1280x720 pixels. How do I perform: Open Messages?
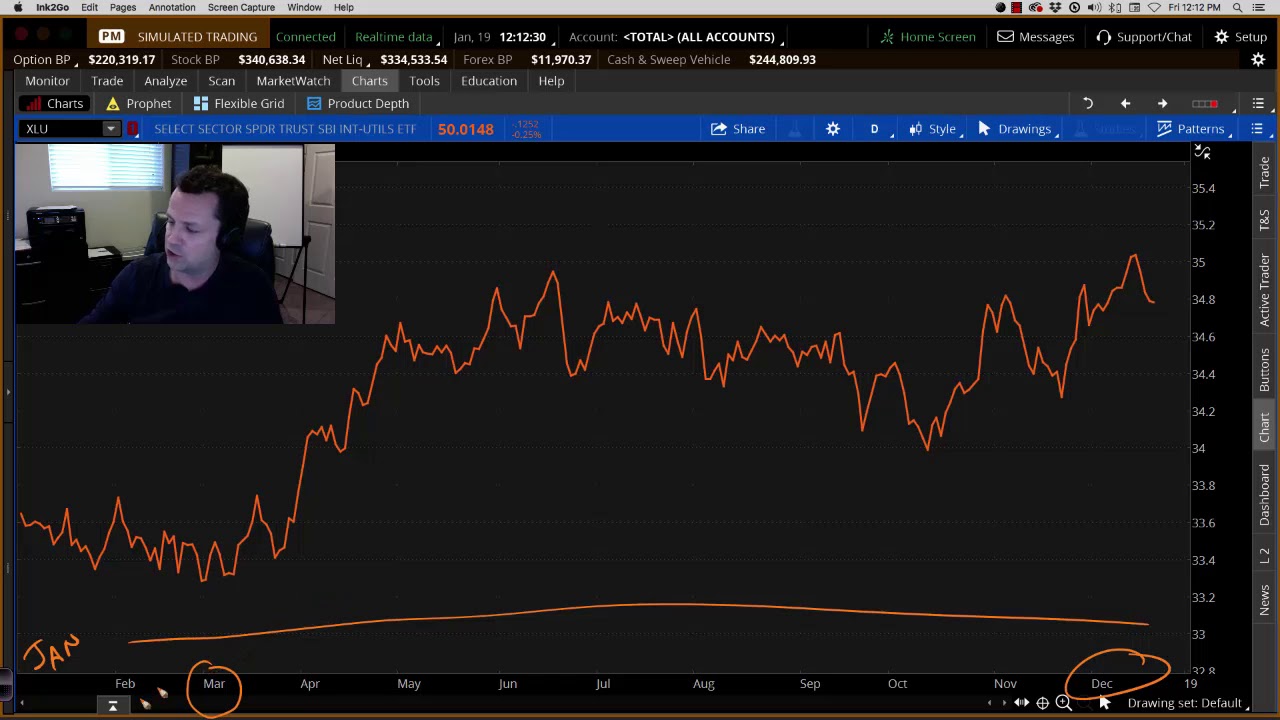point(1035,37)
